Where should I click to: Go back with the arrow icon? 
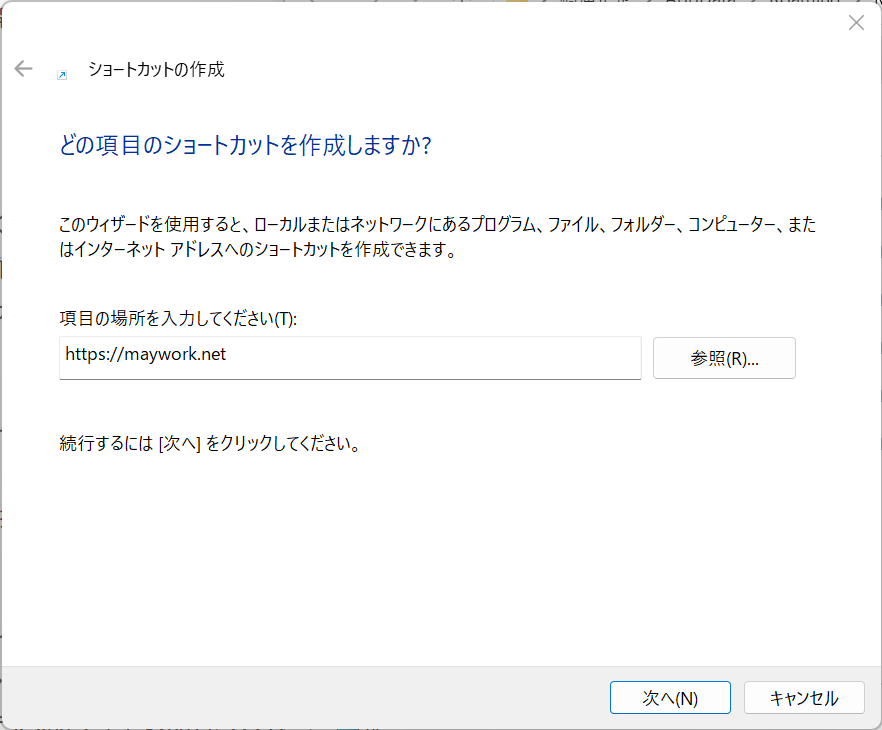[x=24, y=69]
